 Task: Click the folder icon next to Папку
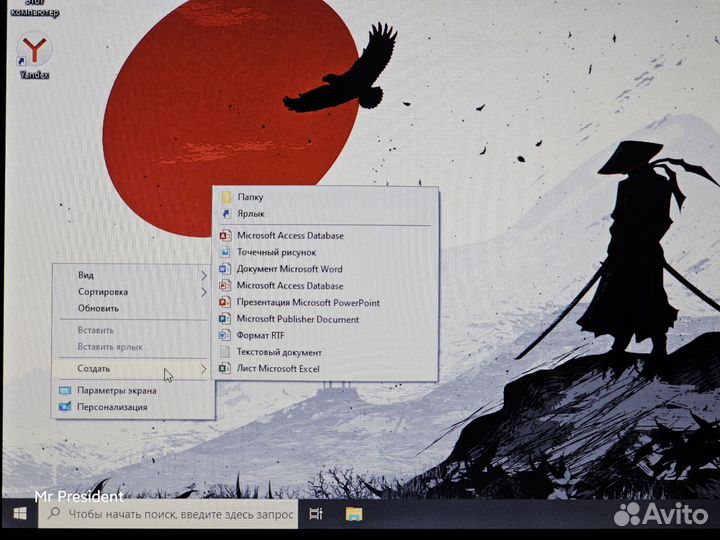click(x=226, y=197)
